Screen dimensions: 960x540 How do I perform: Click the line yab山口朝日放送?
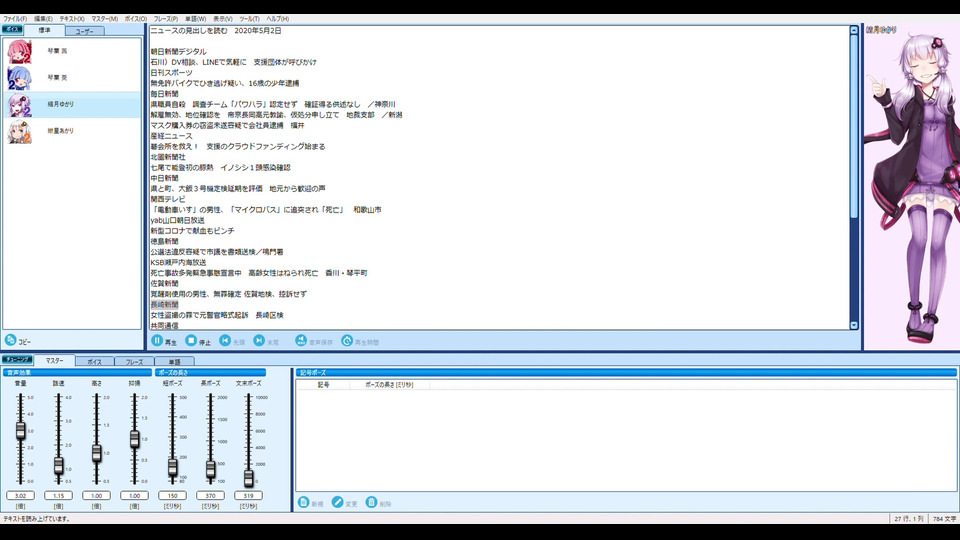[x=178, y=220]
